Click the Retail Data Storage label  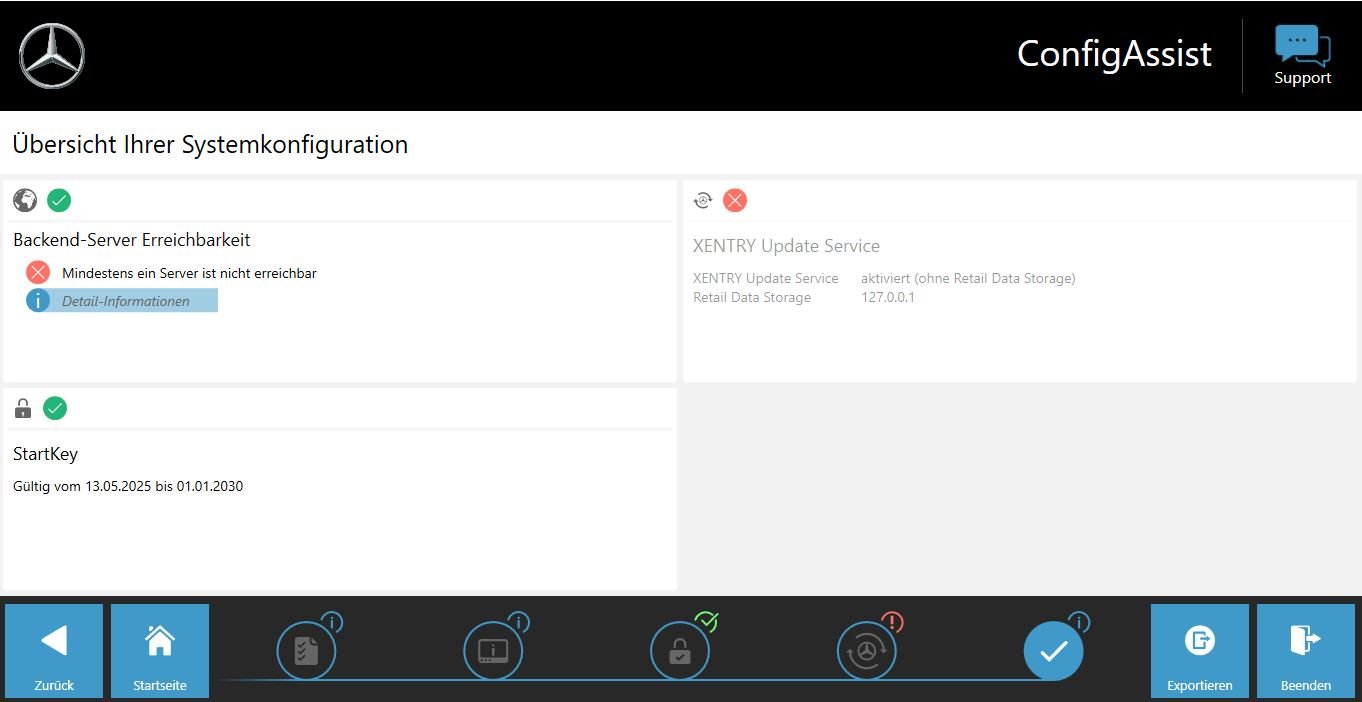(752, 297)
